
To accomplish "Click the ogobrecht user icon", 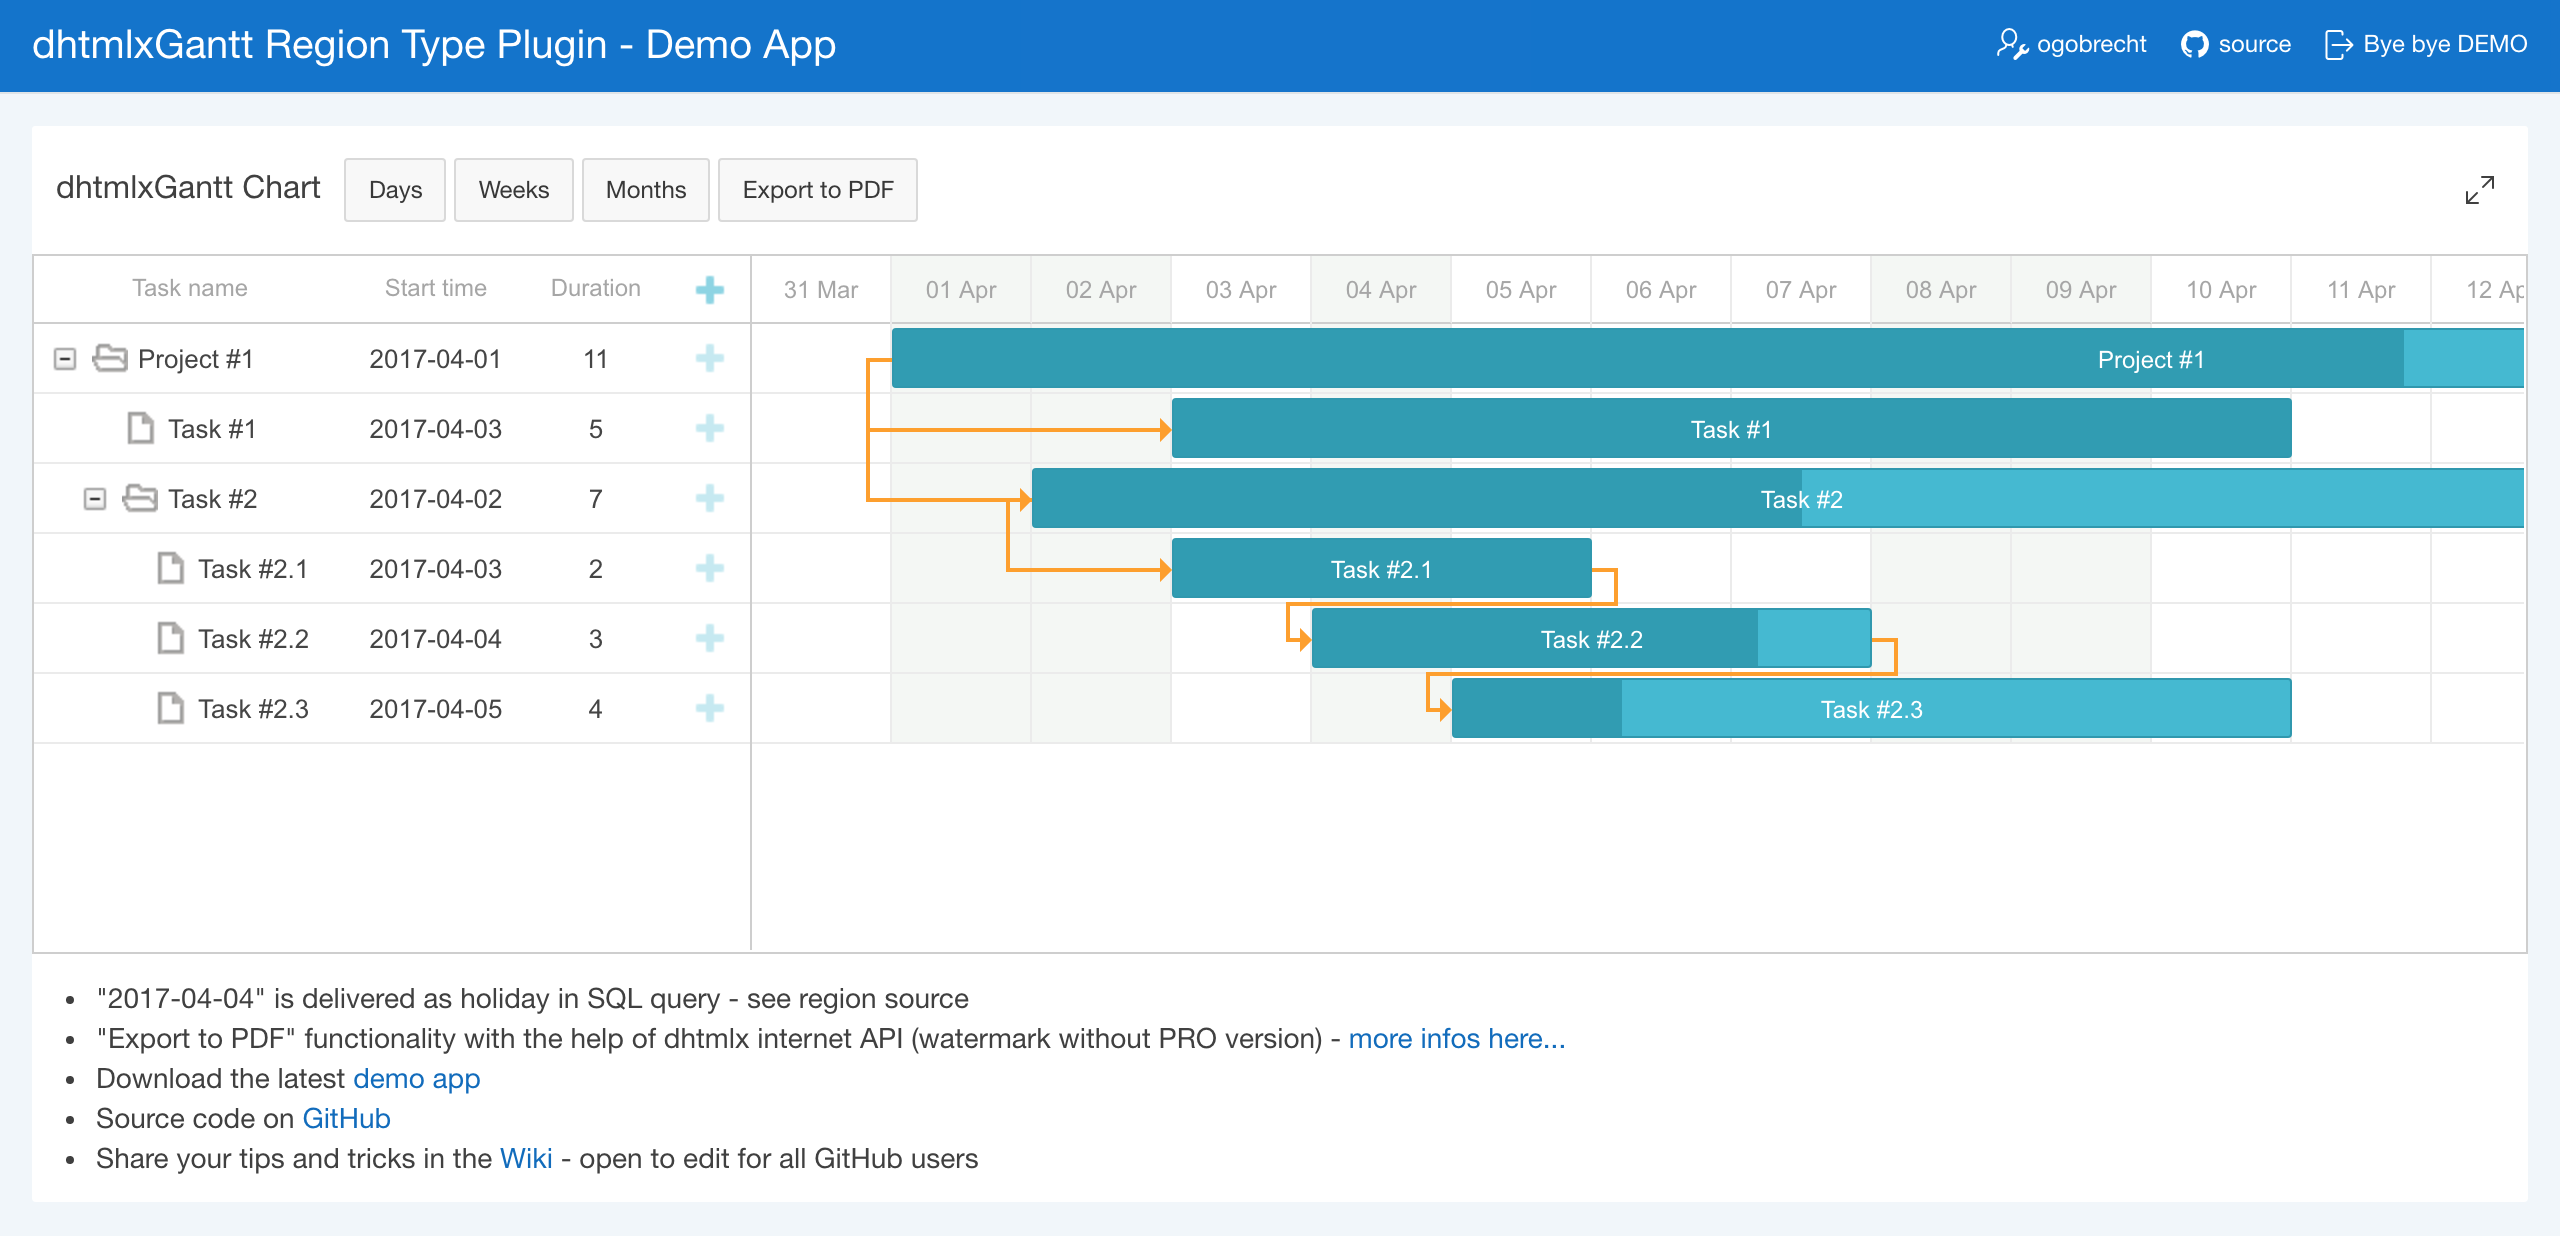I will [2011, 45].
